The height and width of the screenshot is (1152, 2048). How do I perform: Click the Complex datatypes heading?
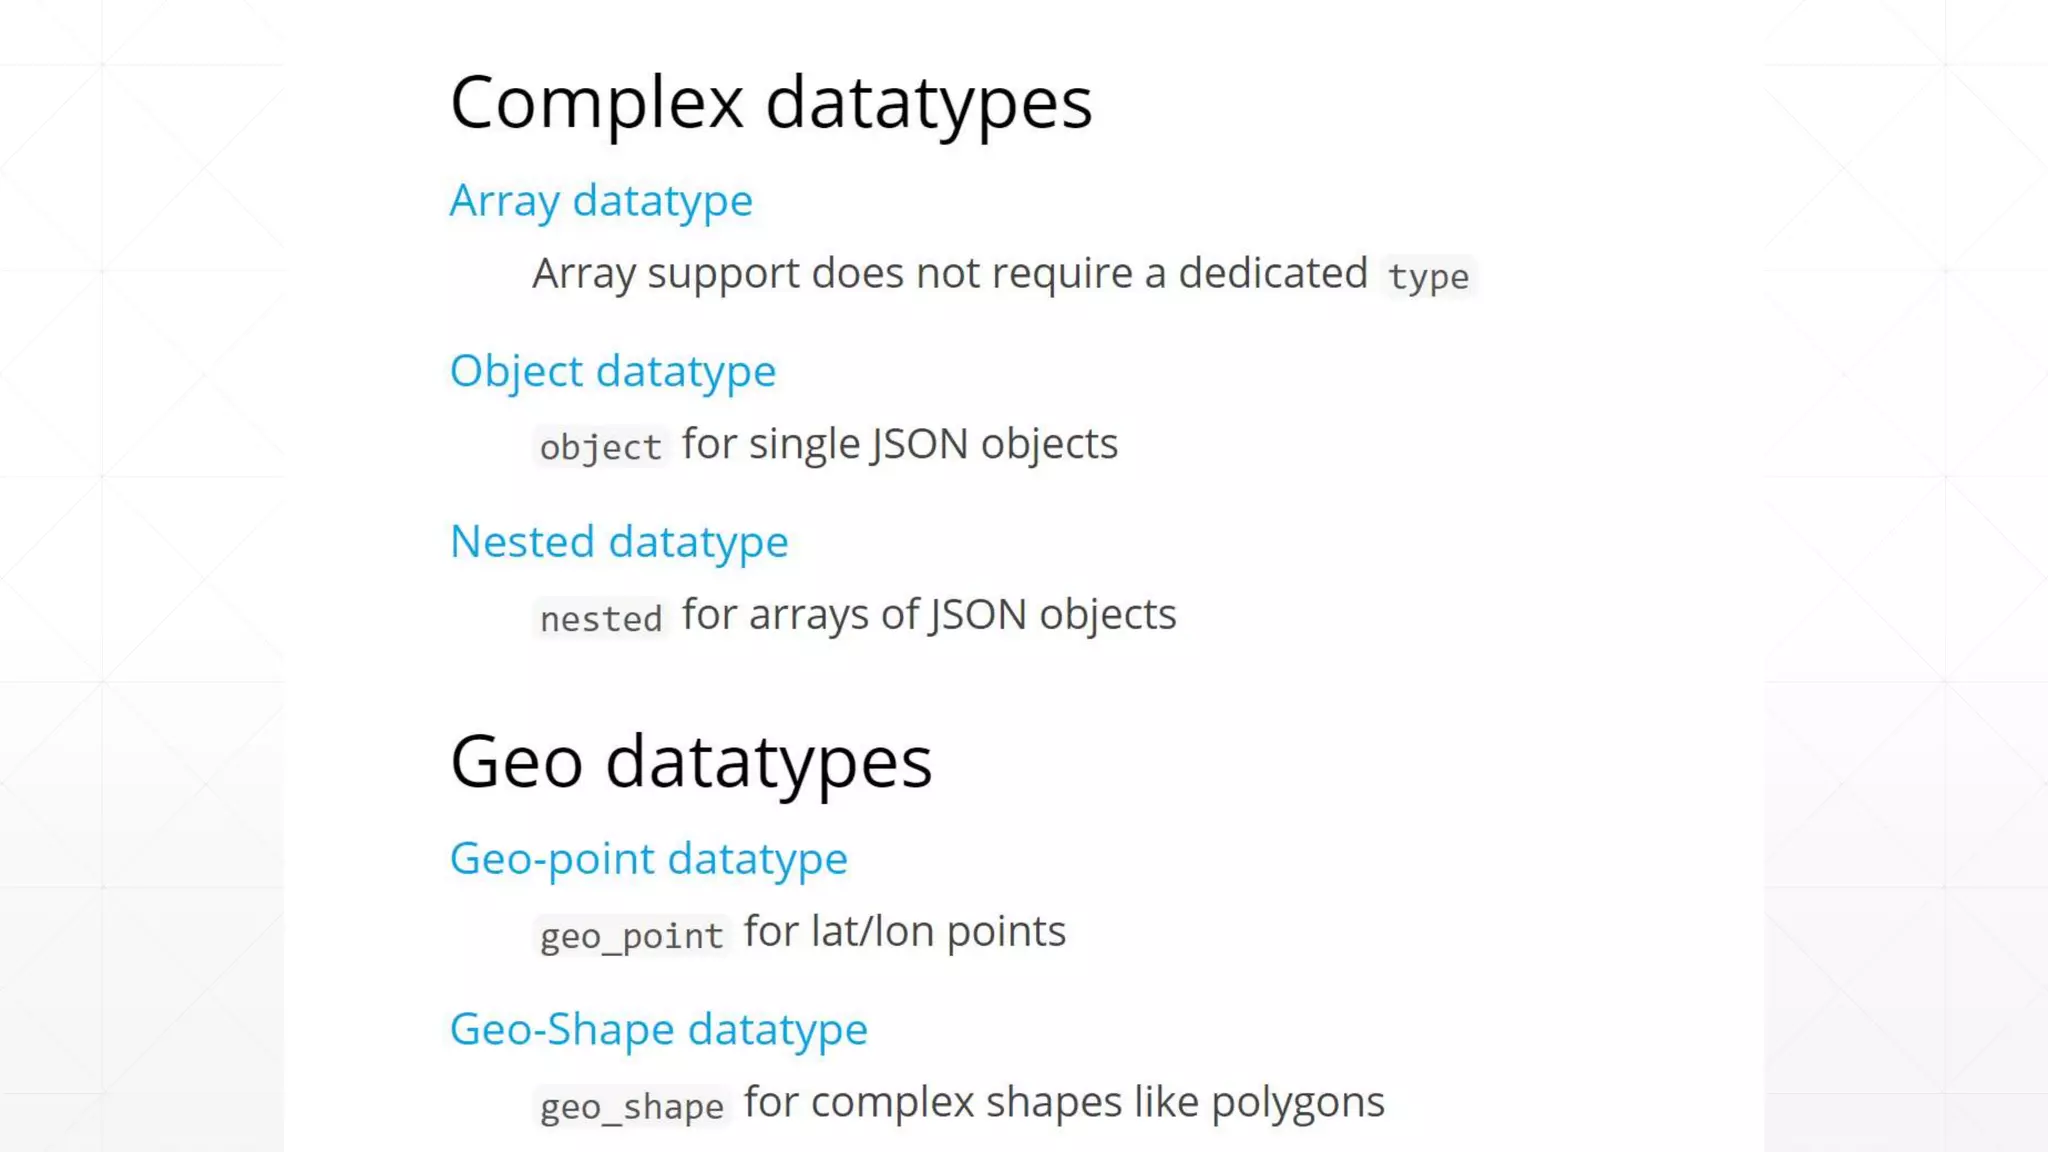point(770,103)
